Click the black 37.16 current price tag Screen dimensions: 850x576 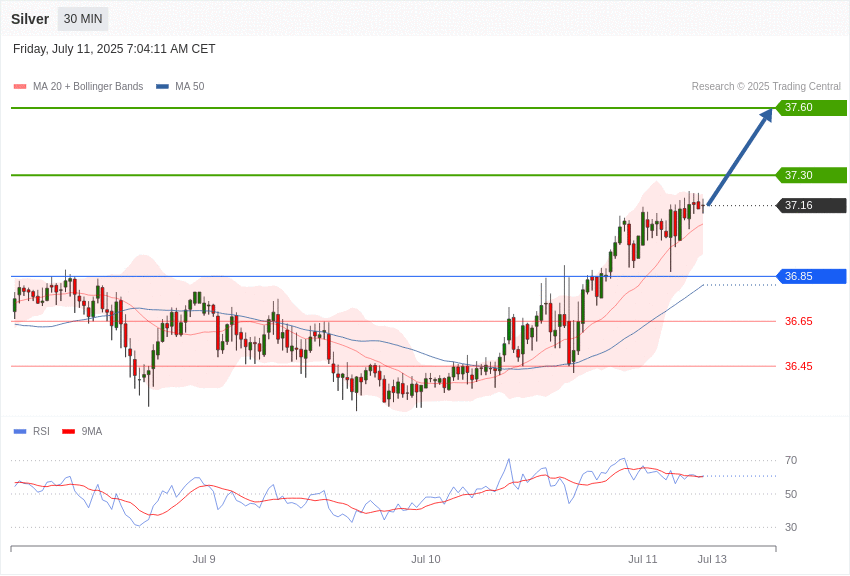pos(812,205)
